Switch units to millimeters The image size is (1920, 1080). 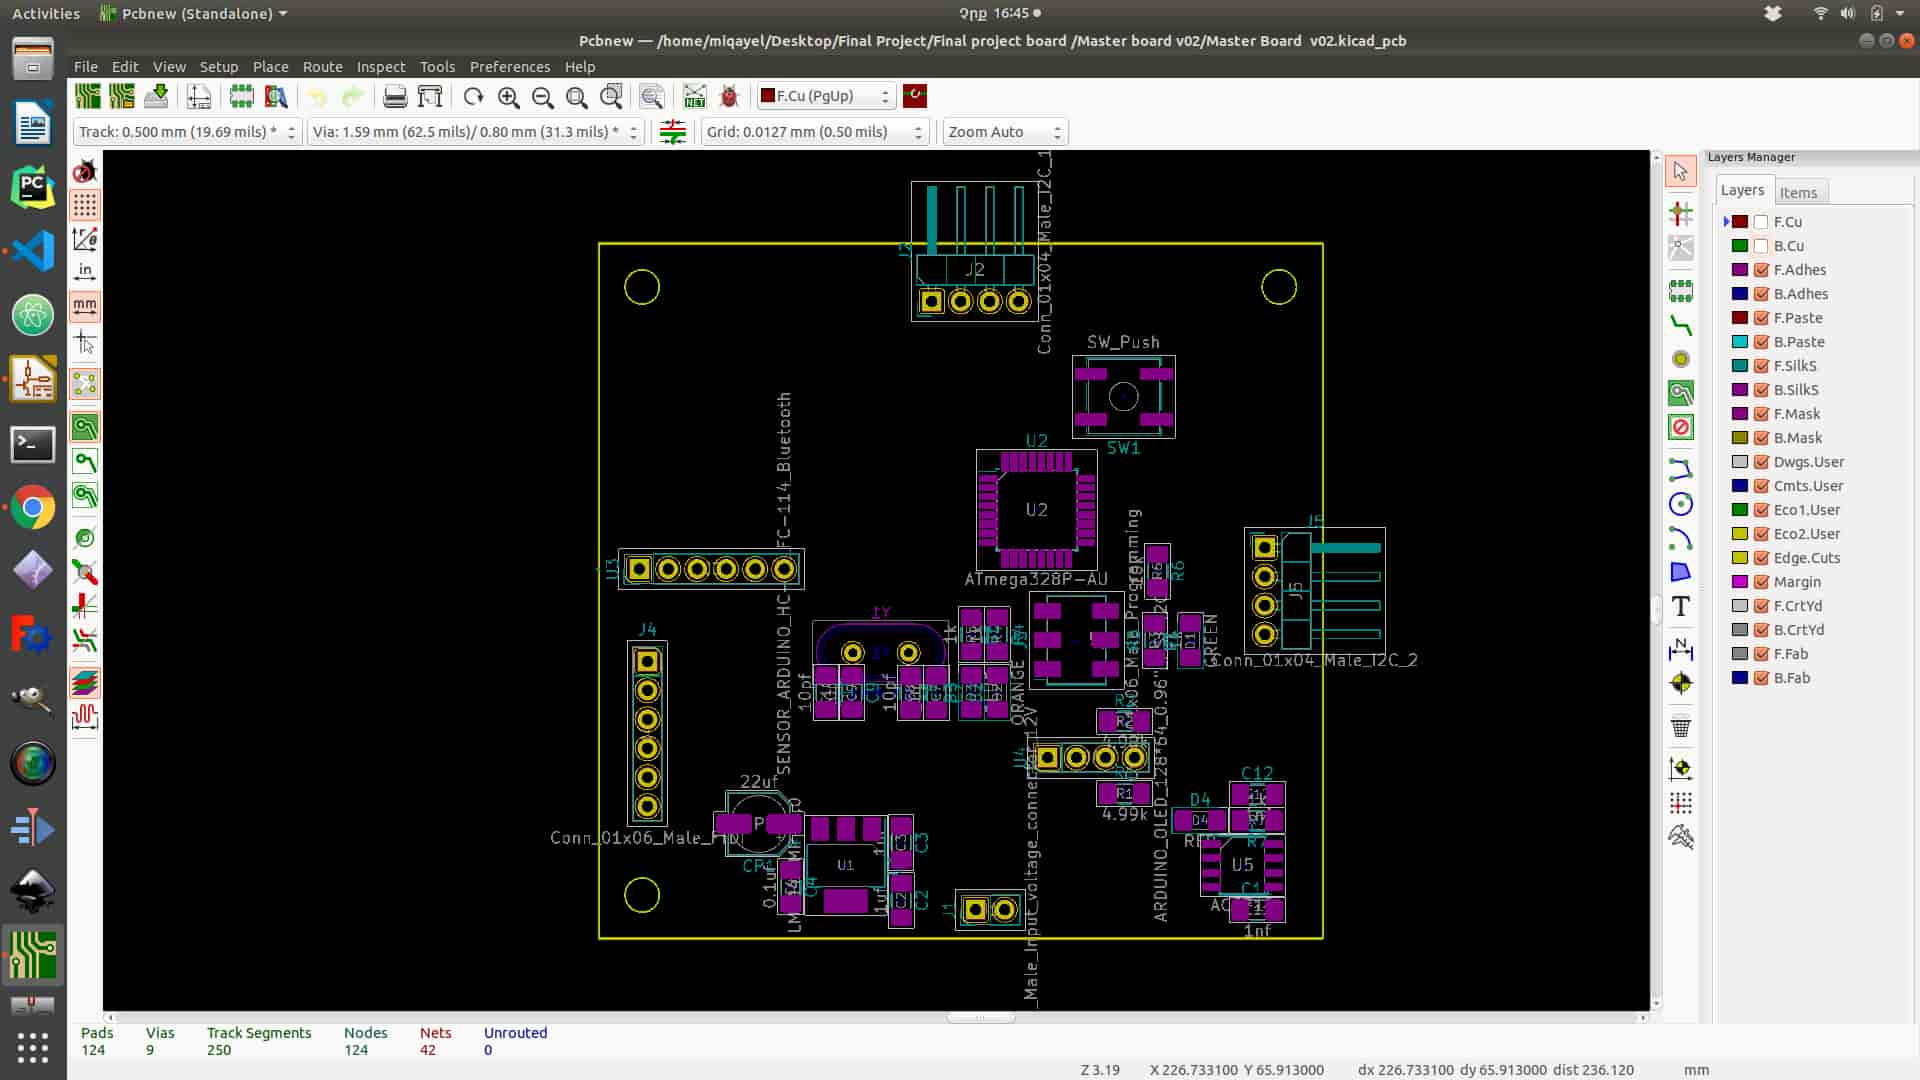coord(85,305)
